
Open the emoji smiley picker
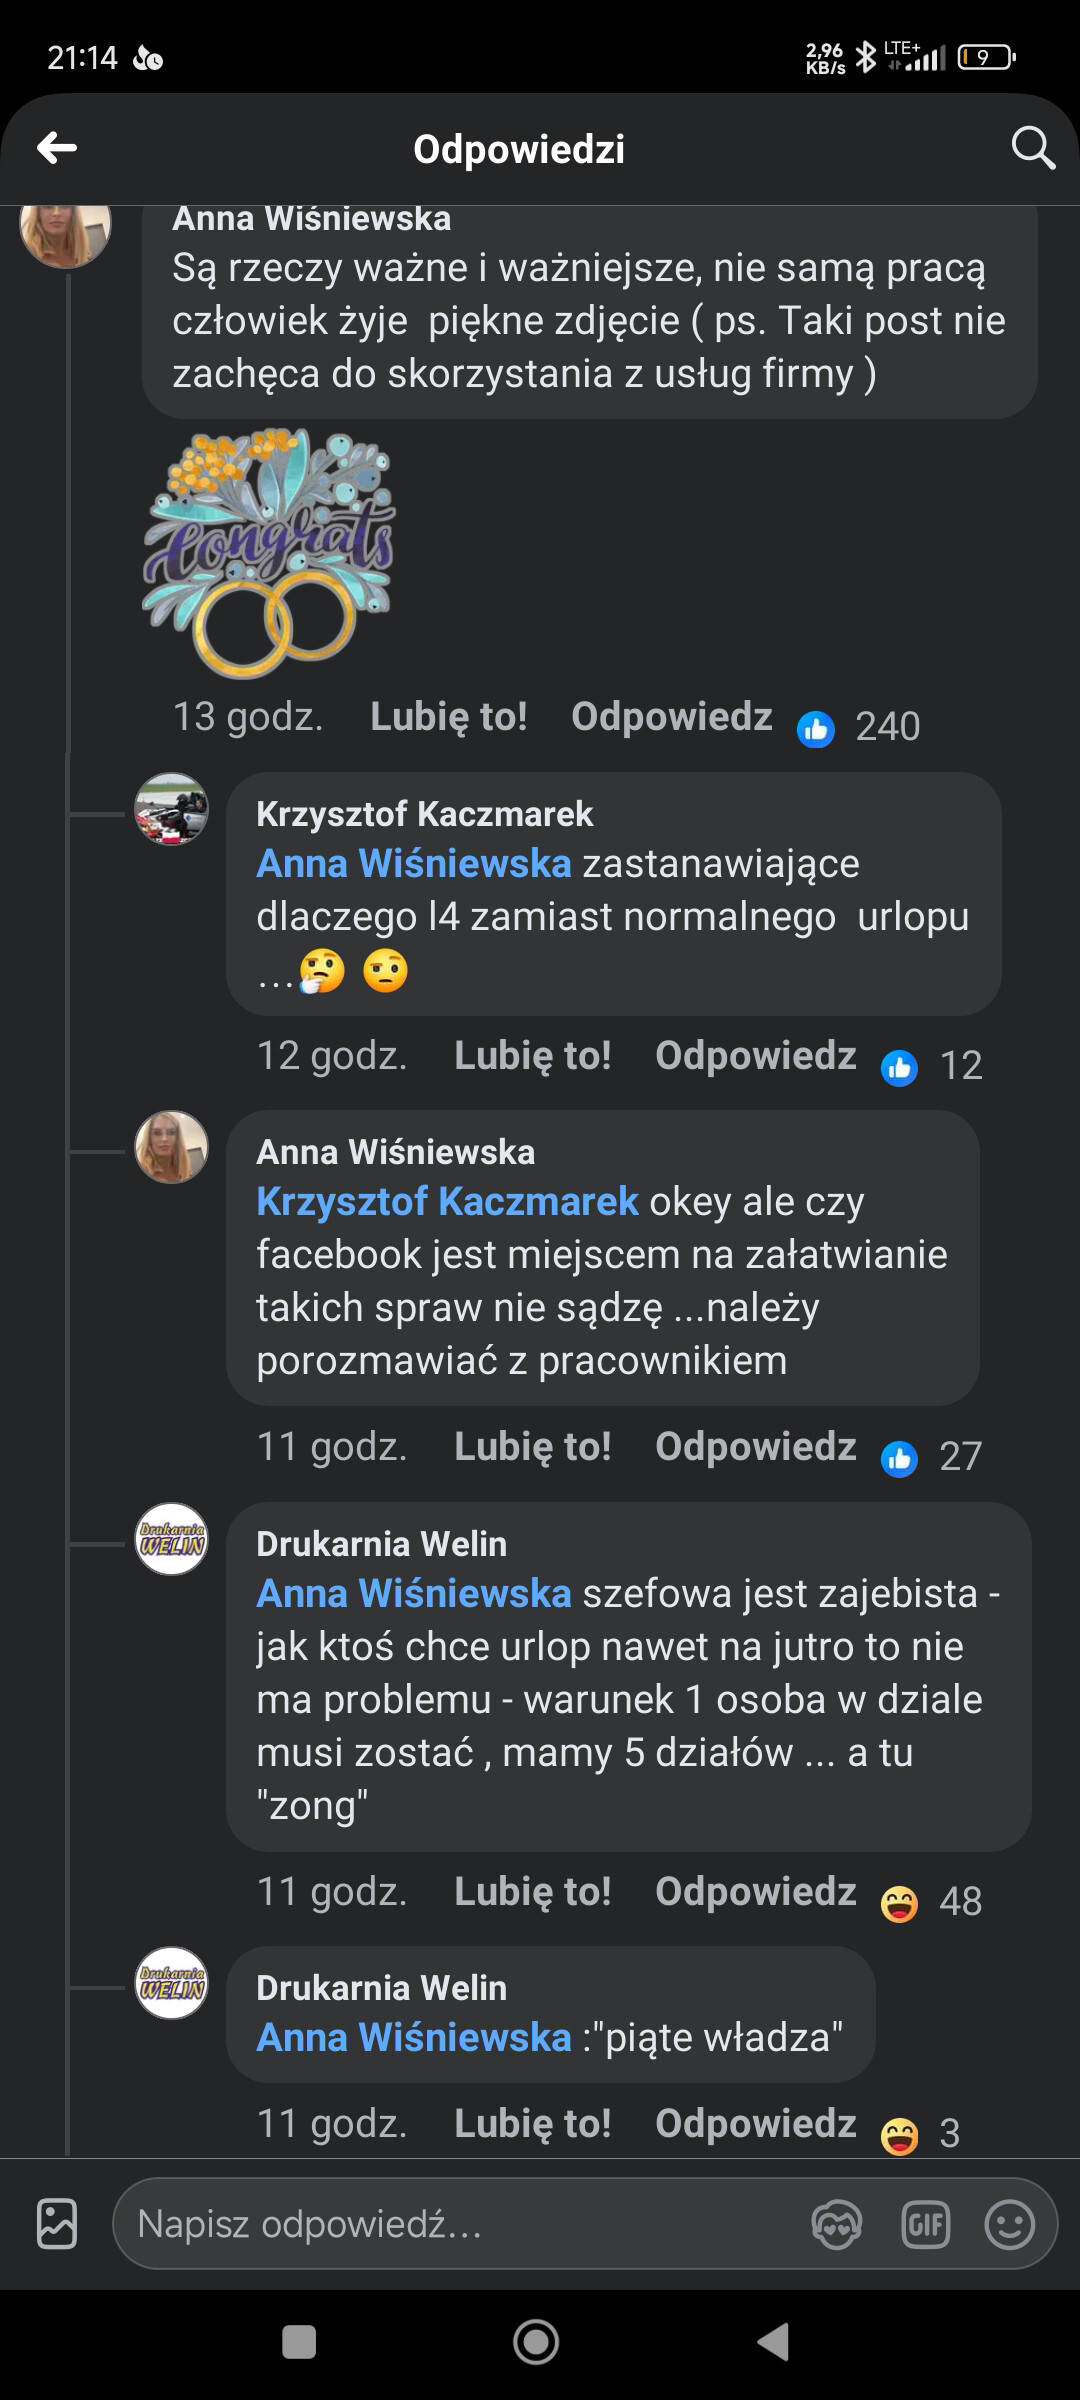click(1009, 2225)
